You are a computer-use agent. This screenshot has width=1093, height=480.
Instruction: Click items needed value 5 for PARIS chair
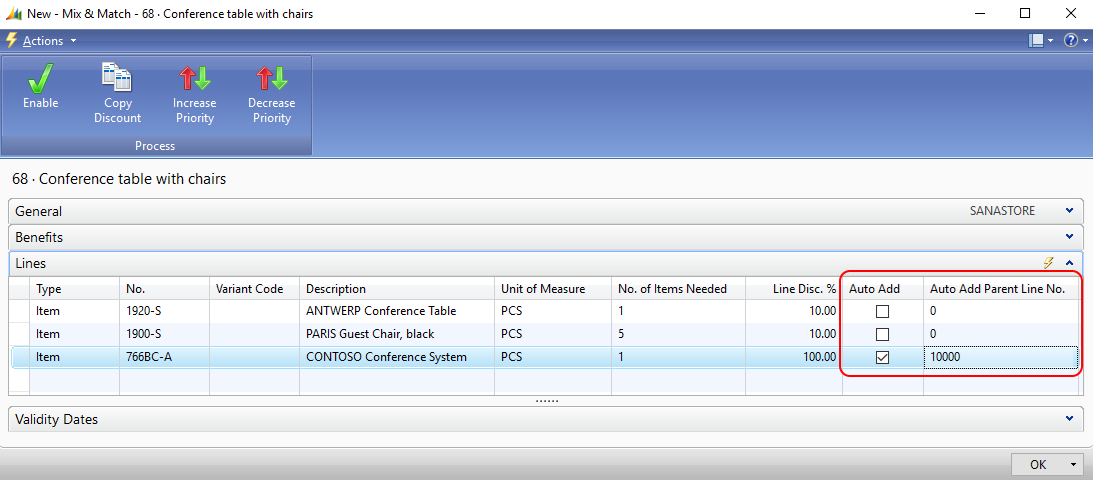coord(678,334)
